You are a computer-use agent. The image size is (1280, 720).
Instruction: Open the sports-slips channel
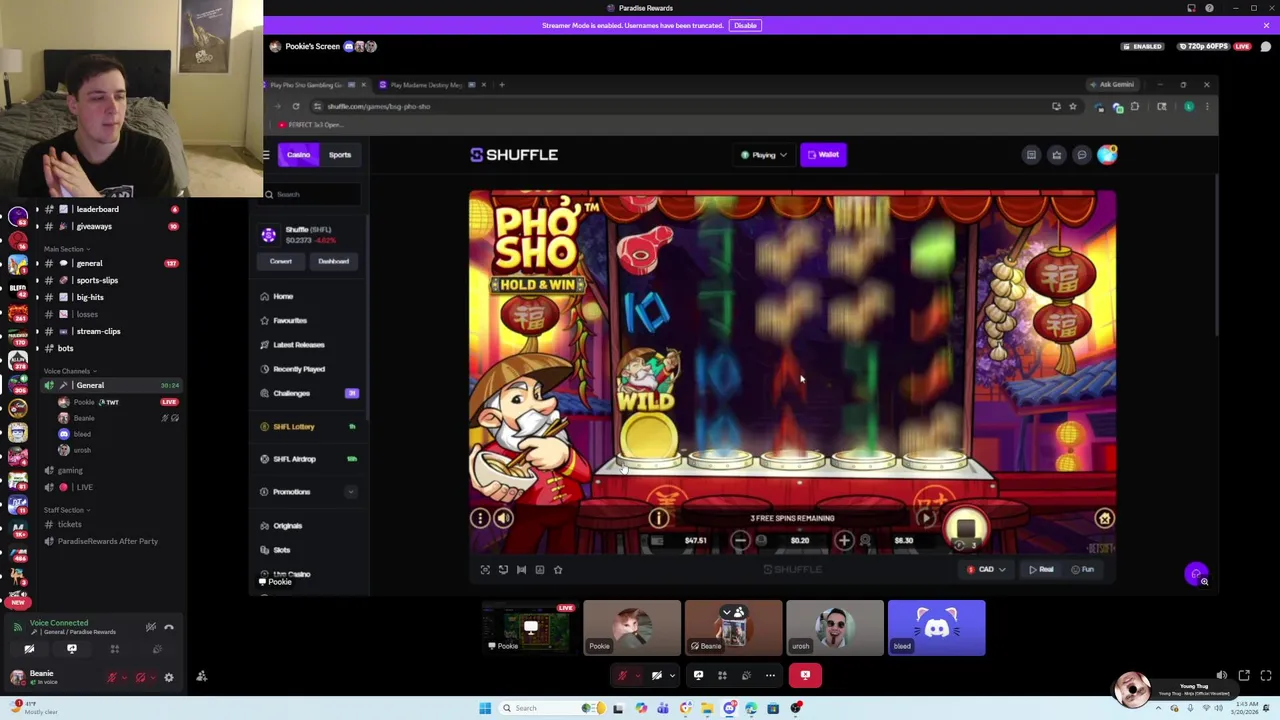tap(97, 280)
